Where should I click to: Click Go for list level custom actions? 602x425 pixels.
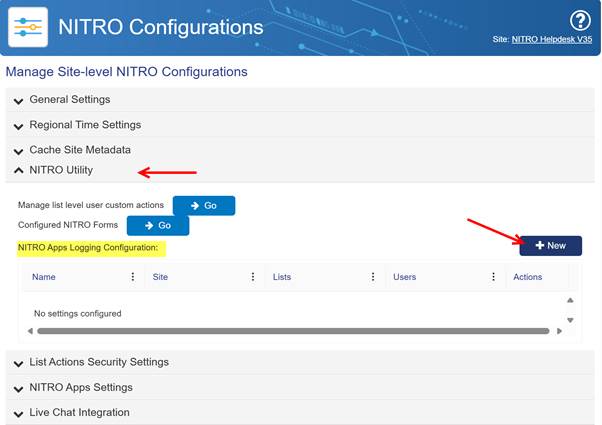tap(204, 205)
